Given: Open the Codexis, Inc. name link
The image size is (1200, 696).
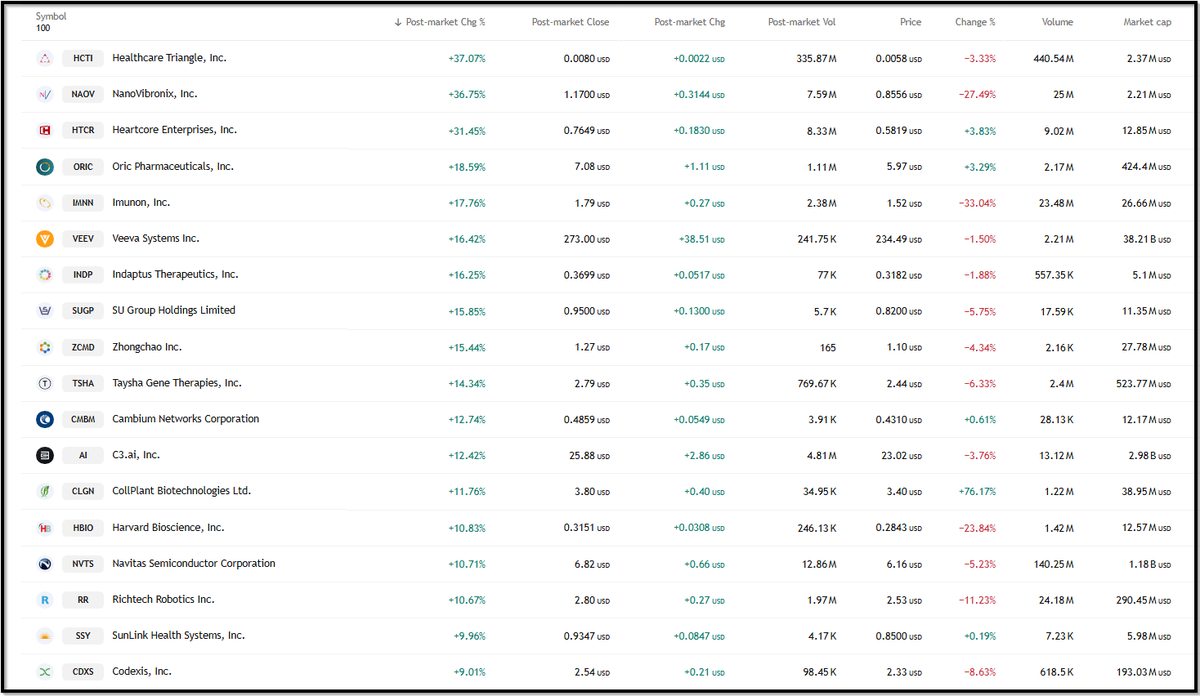Looking at the screenshot, I should pyautogui.click(x=142, y=672).
